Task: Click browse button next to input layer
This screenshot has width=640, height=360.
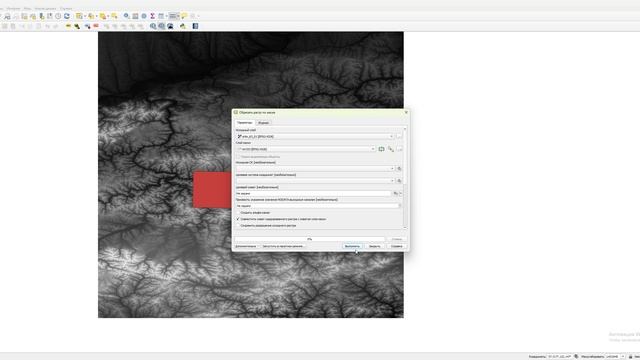Action: [x=399, y=136]
